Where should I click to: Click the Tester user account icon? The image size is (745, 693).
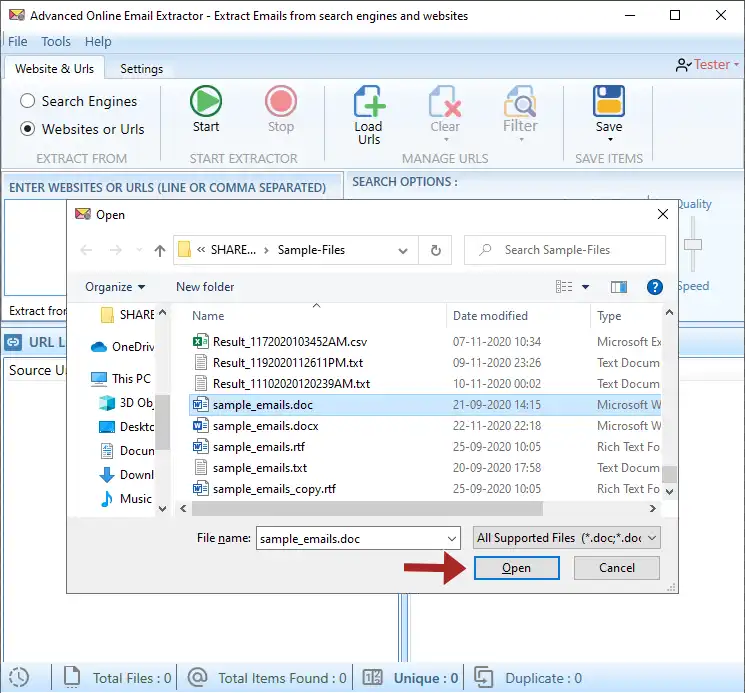pyautogui.click(x=683, y=65)
